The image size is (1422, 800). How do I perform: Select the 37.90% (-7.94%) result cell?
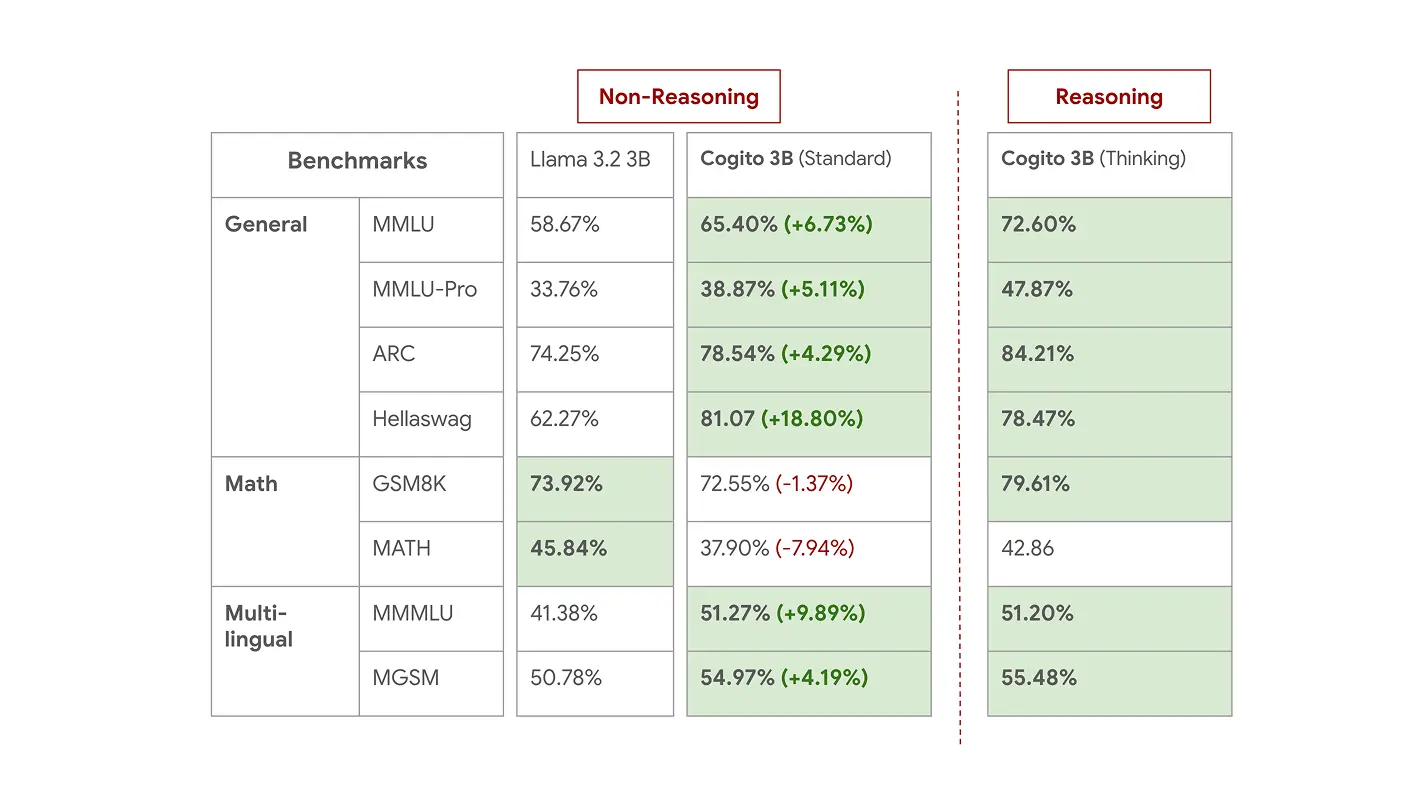808,550
